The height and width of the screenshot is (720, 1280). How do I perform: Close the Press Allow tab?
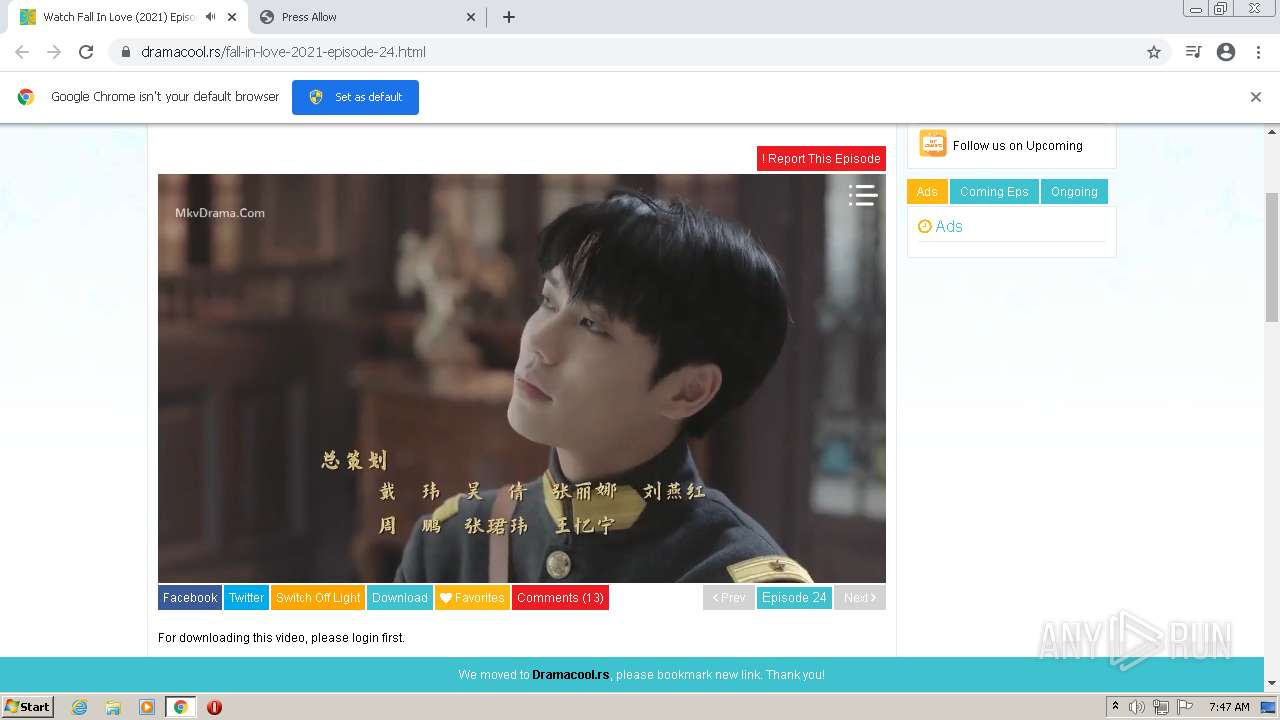pyautogui.click(x=471, y=17)
